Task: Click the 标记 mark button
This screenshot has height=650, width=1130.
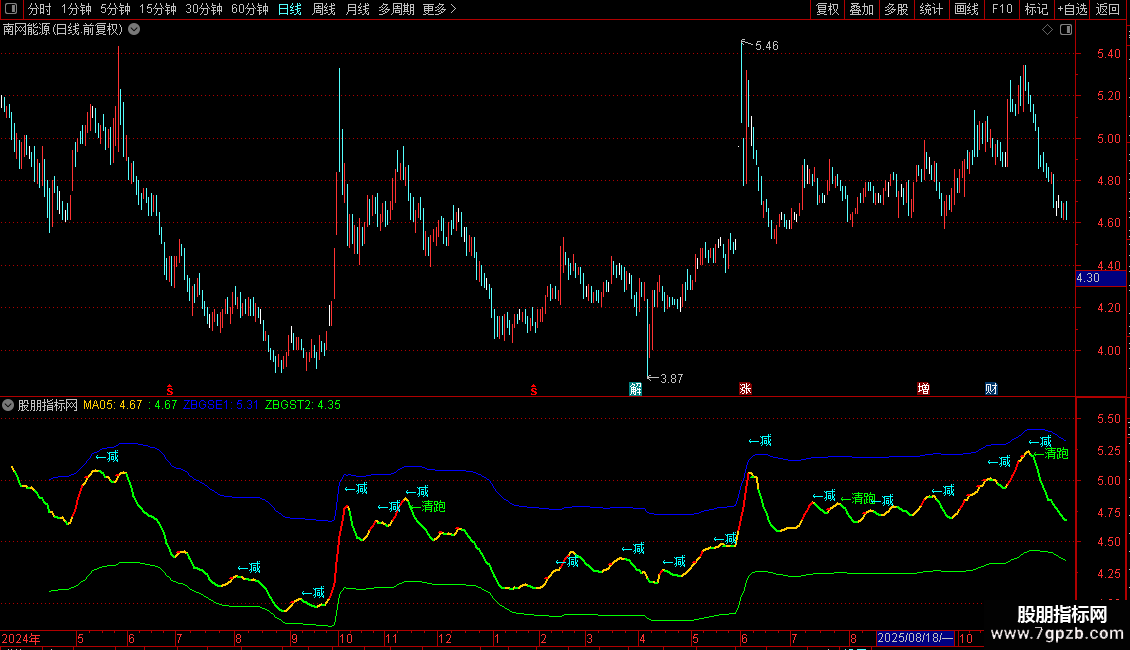Action: [1036, 9]
